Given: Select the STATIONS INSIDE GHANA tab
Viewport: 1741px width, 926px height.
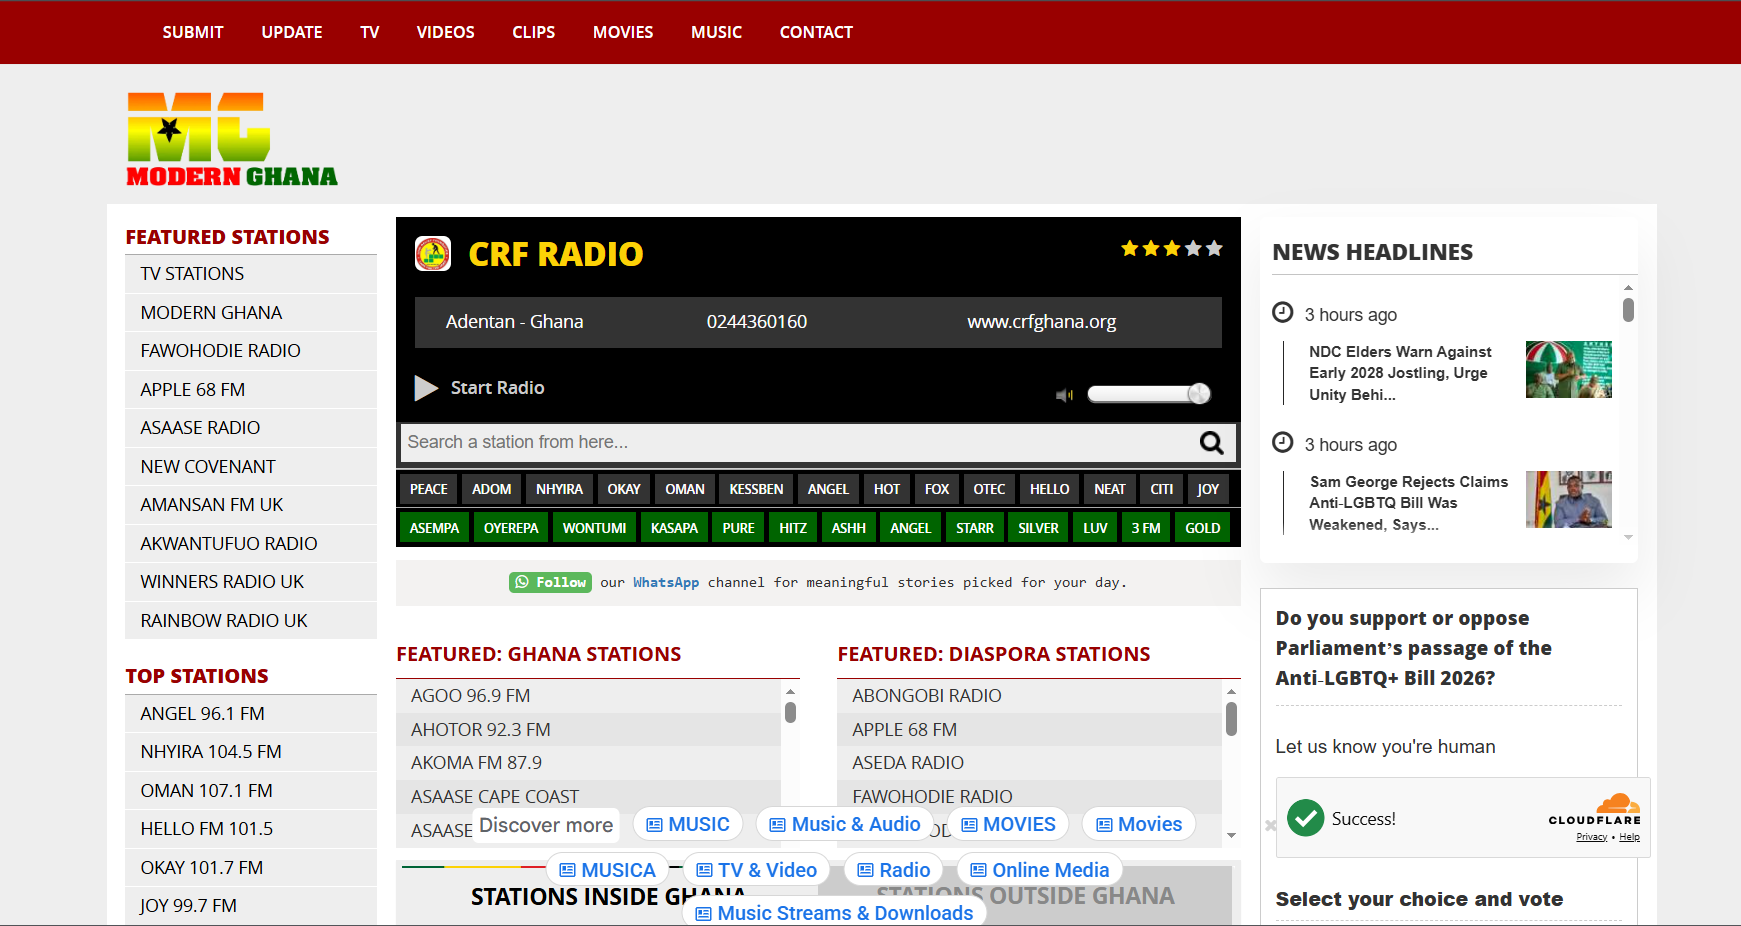Looking at the screenshot, I should click(608, 896).
